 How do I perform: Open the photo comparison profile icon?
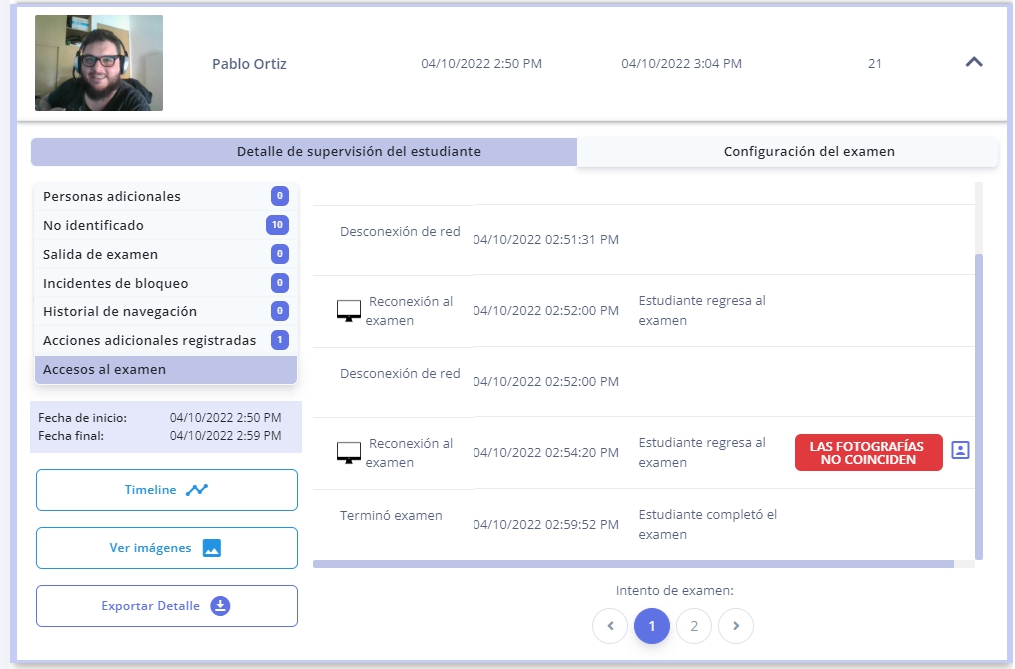[x=960, y=450]
